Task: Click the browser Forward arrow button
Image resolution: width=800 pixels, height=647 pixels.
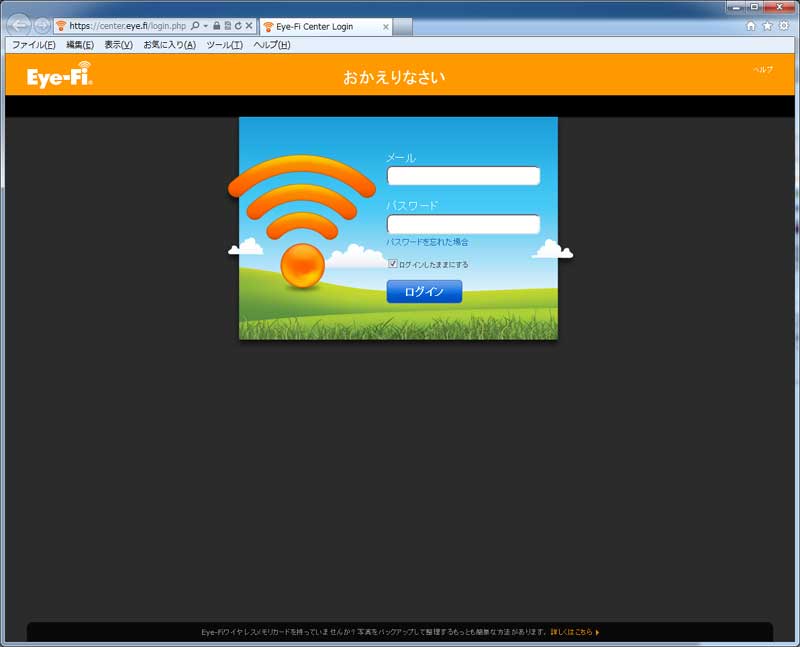Action: (x=42, y=25)
